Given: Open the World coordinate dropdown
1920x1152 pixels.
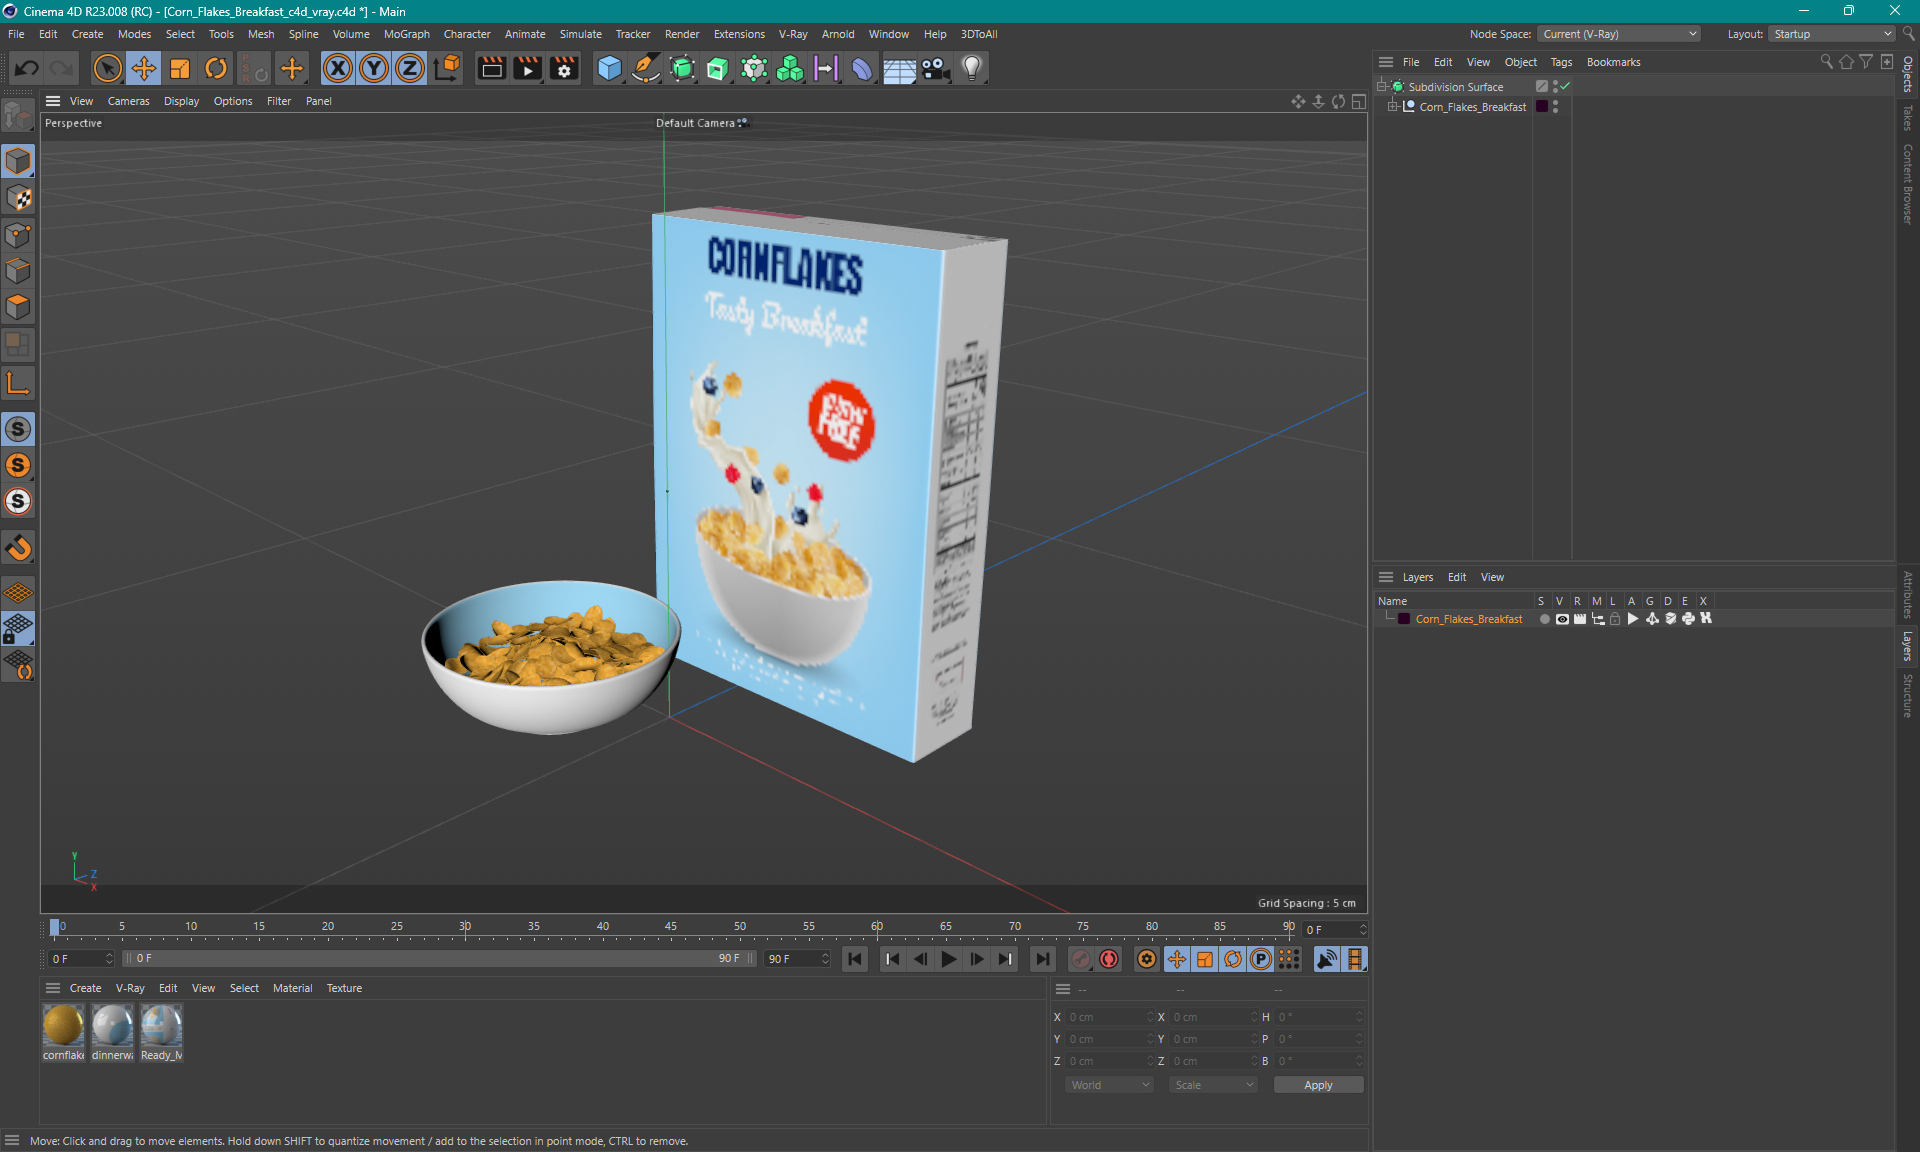Looking at the screenshot, I should coord(1109,1085).
